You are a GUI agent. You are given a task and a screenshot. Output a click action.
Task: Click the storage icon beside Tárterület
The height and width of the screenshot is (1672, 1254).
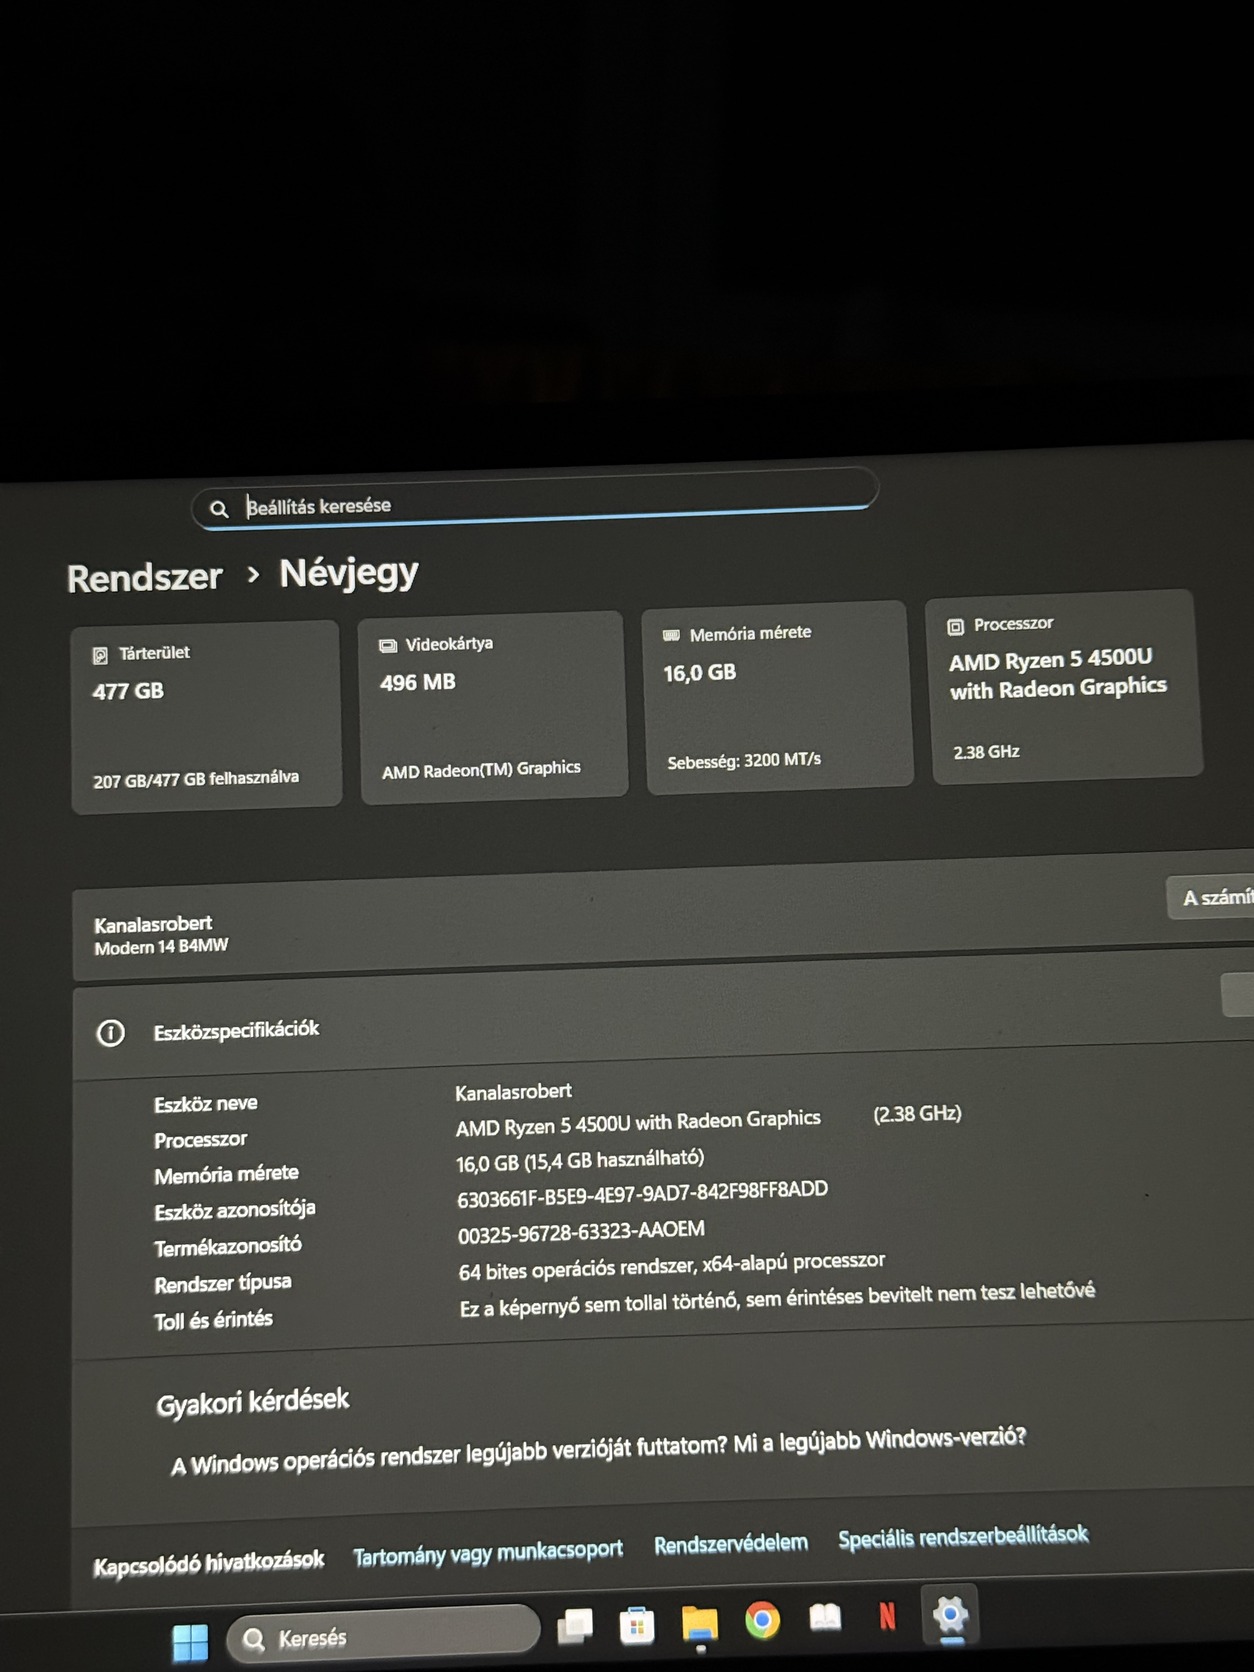[100, 656]
